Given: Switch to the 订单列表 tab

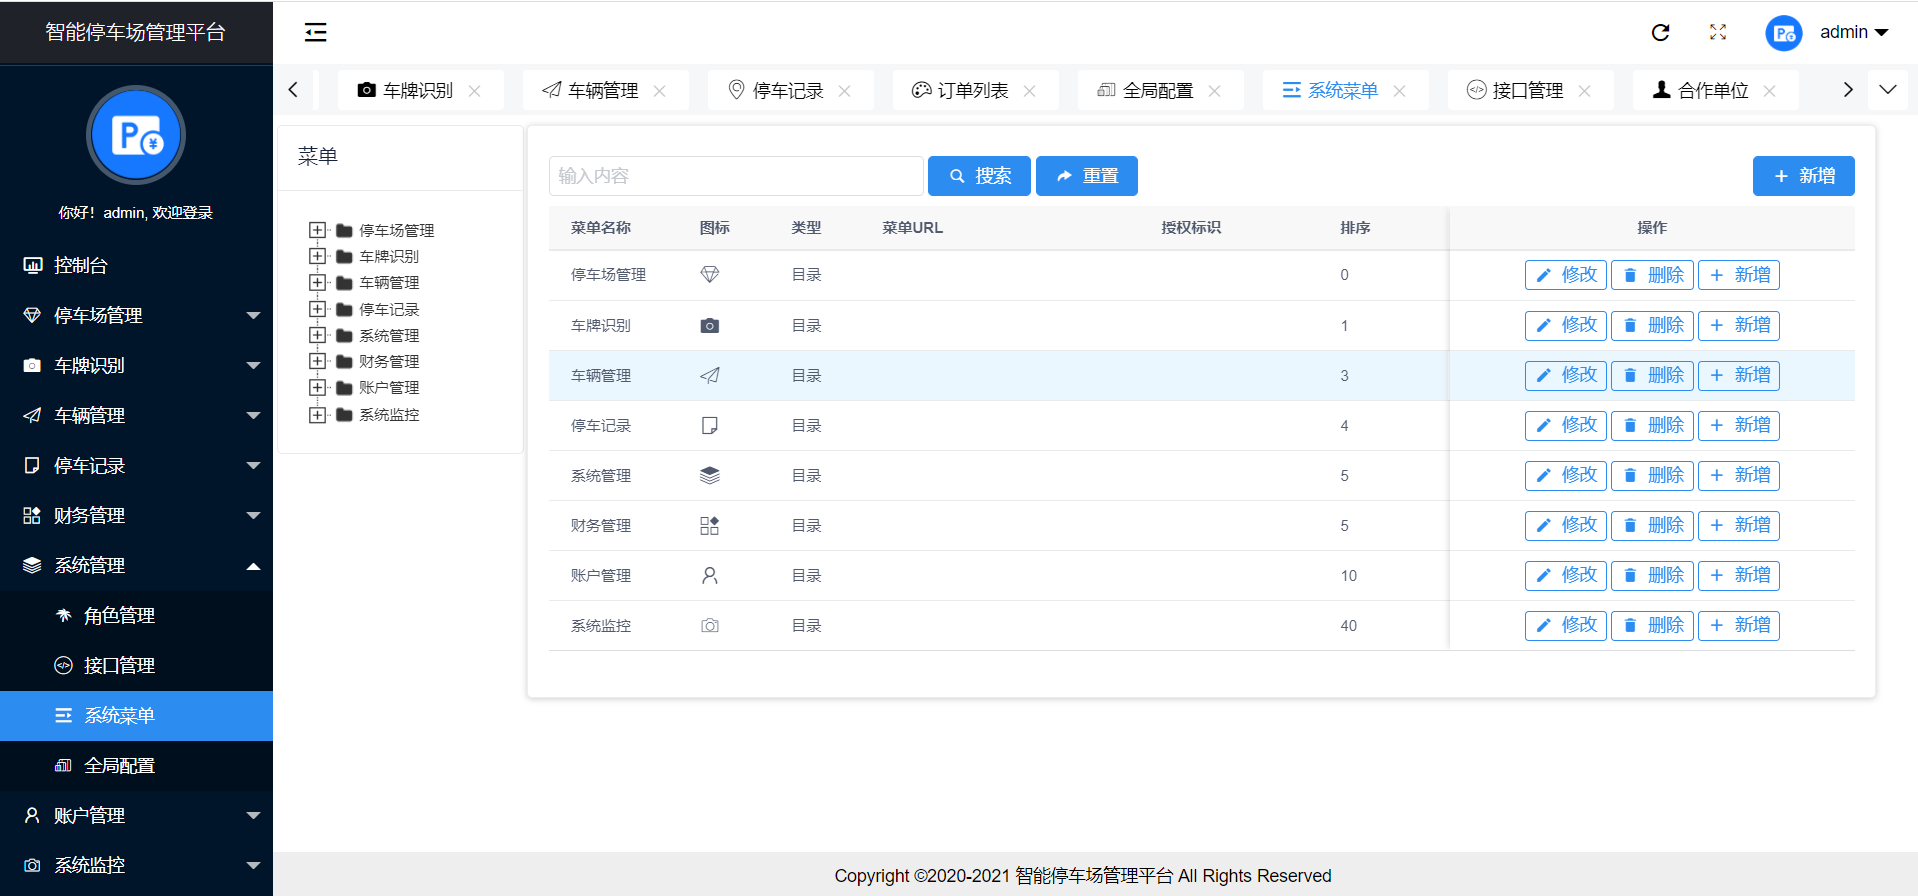Looking at the screenshot, I should tap(972, 91).
